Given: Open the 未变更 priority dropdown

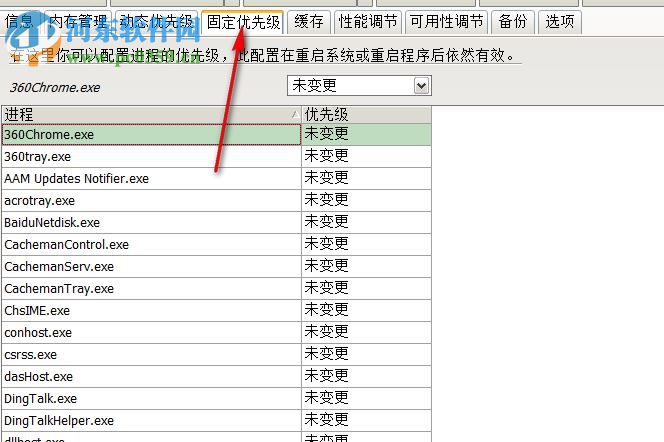Looking at the screenshot, I should pos(359,86).
